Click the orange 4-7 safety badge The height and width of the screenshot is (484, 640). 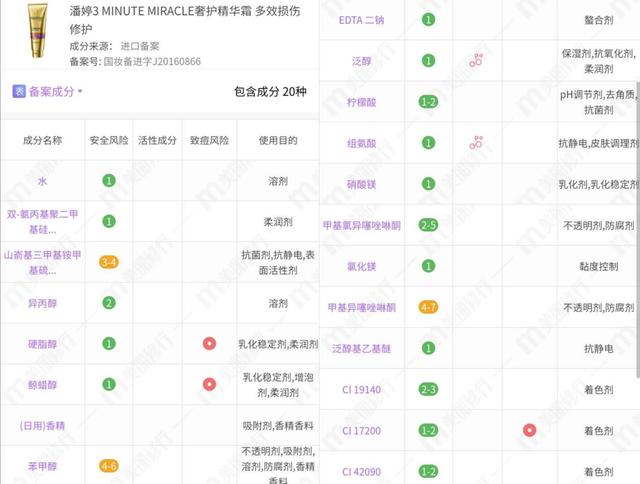coord(428,307)
